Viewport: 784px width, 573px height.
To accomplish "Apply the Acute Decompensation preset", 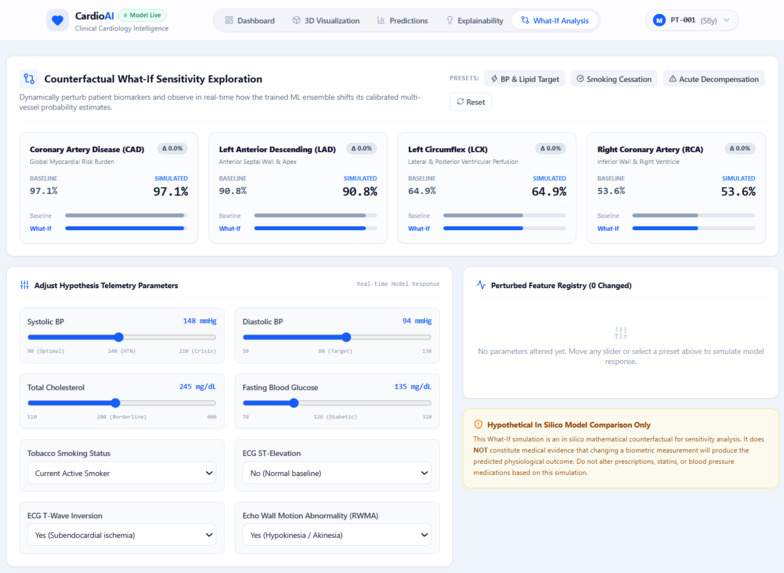I will (714, 79).
